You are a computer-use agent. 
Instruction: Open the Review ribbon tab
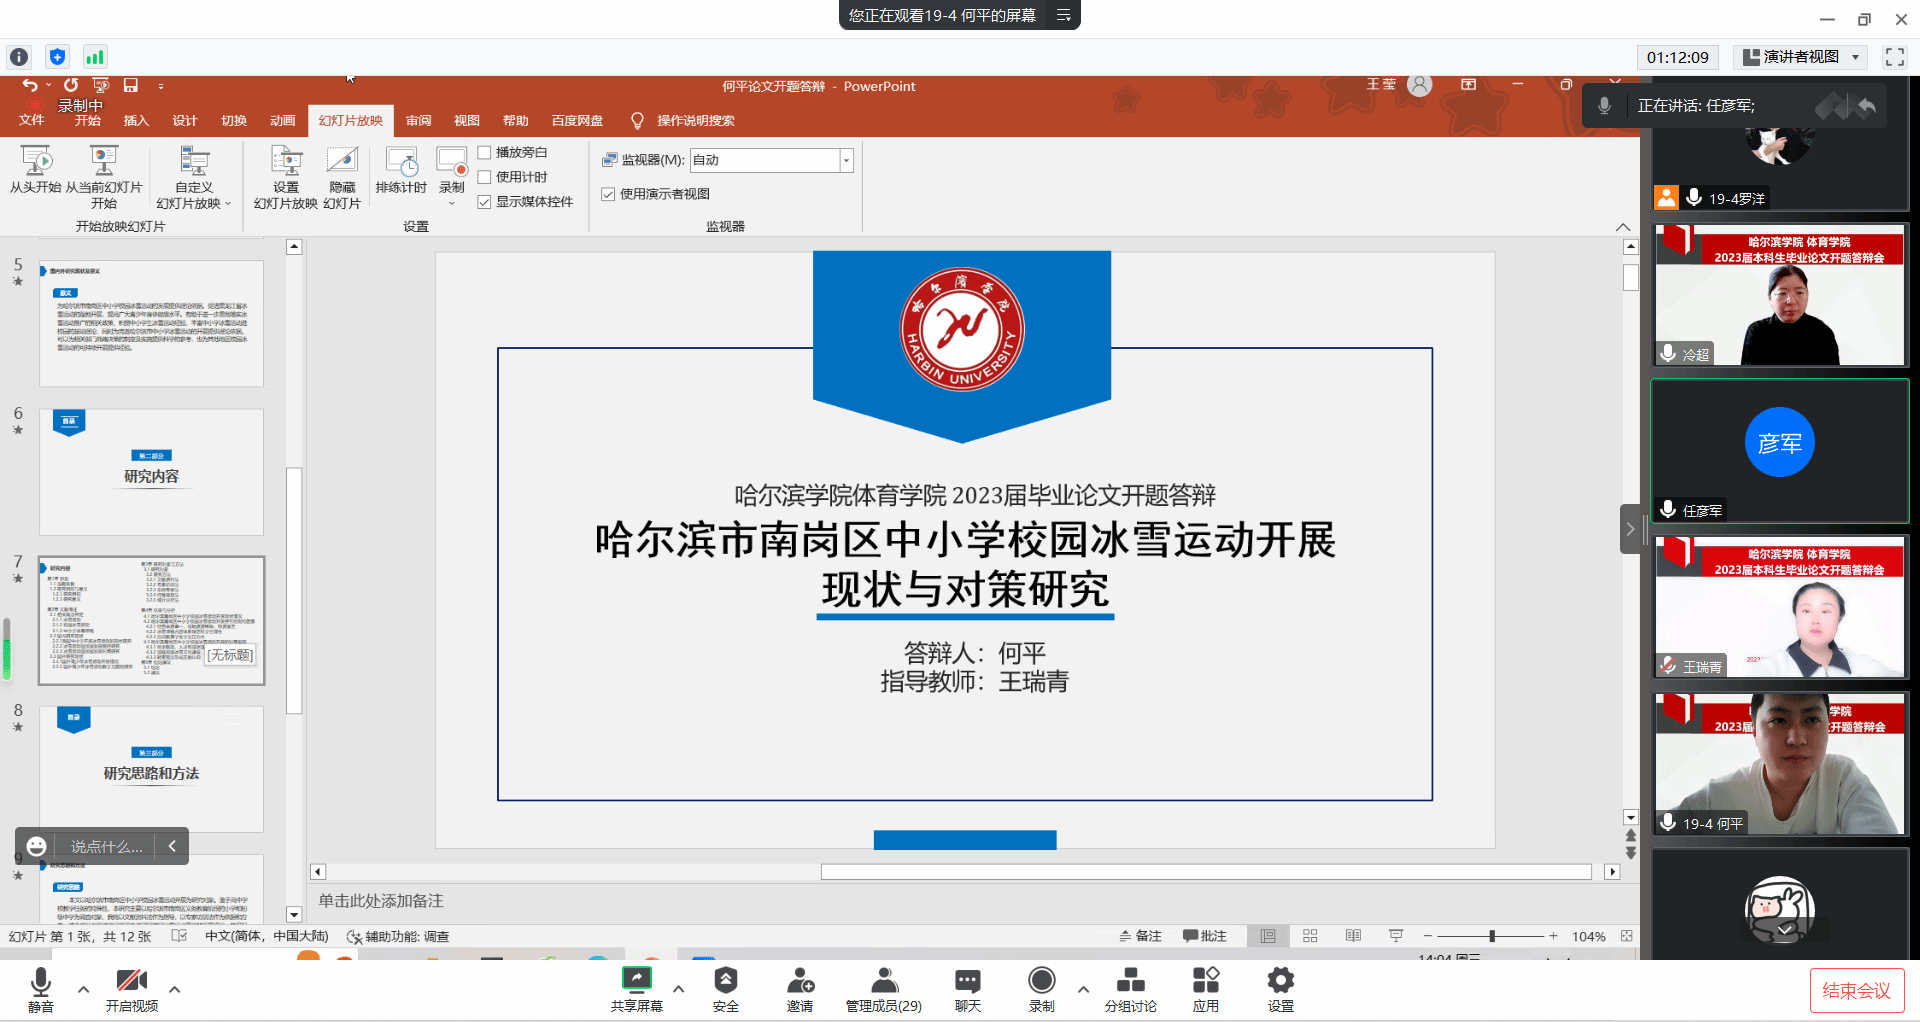pos(418,121)
